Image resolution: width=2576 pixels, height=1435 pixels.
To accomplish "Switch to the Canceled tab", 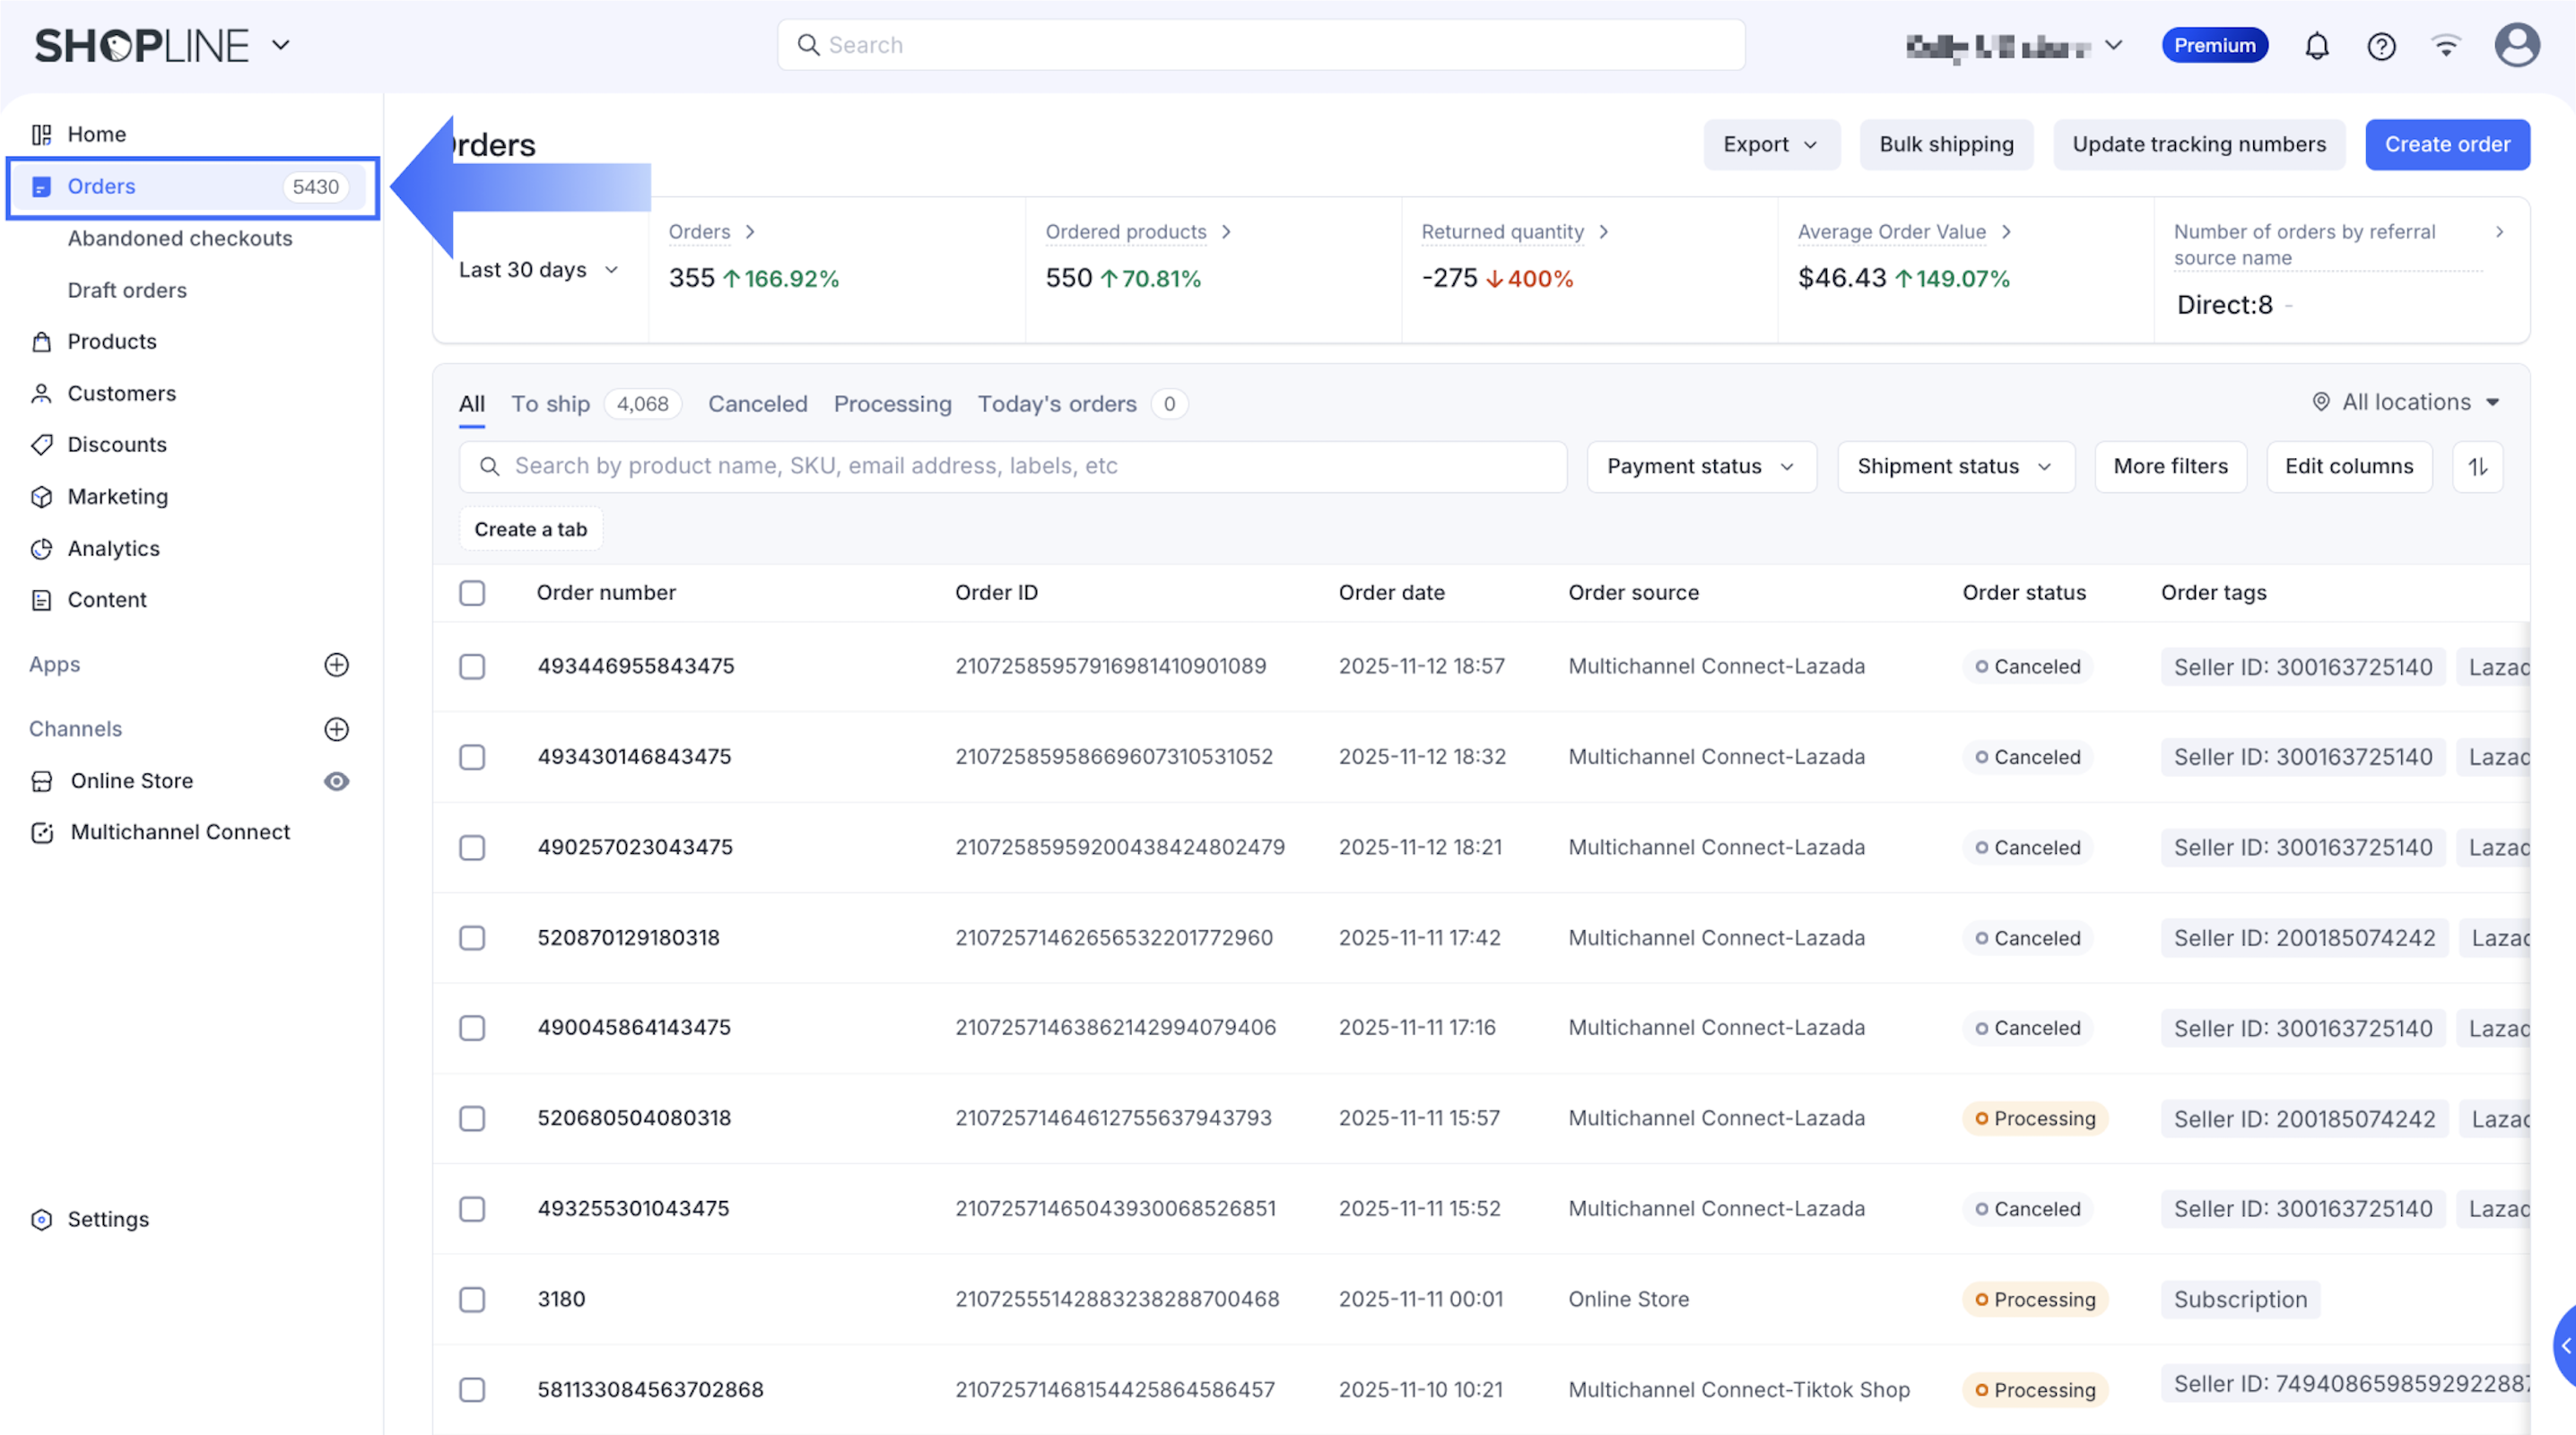I will coord(757,404).
